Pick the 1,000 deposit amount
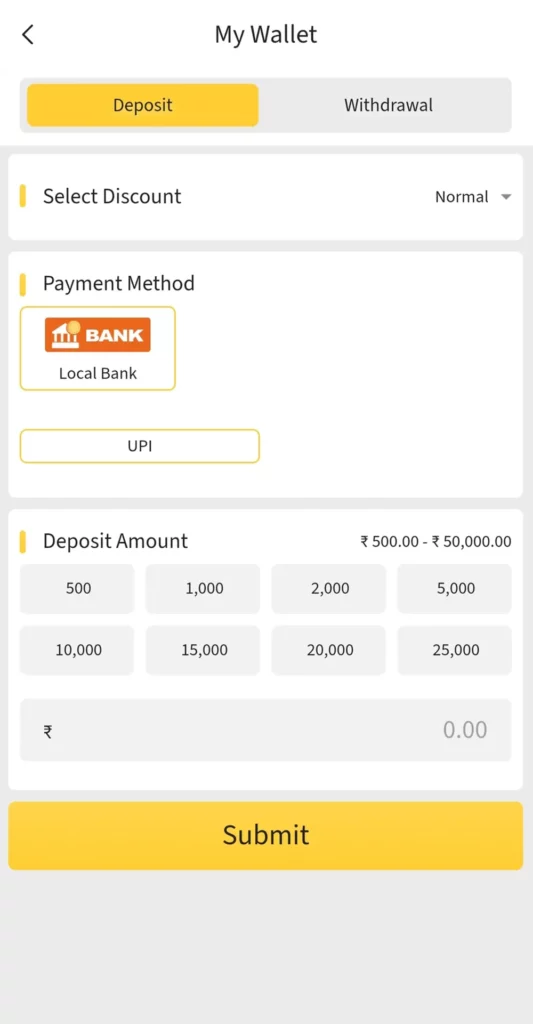Screen dimensions: 533x1024 click(x=203, y=588)
